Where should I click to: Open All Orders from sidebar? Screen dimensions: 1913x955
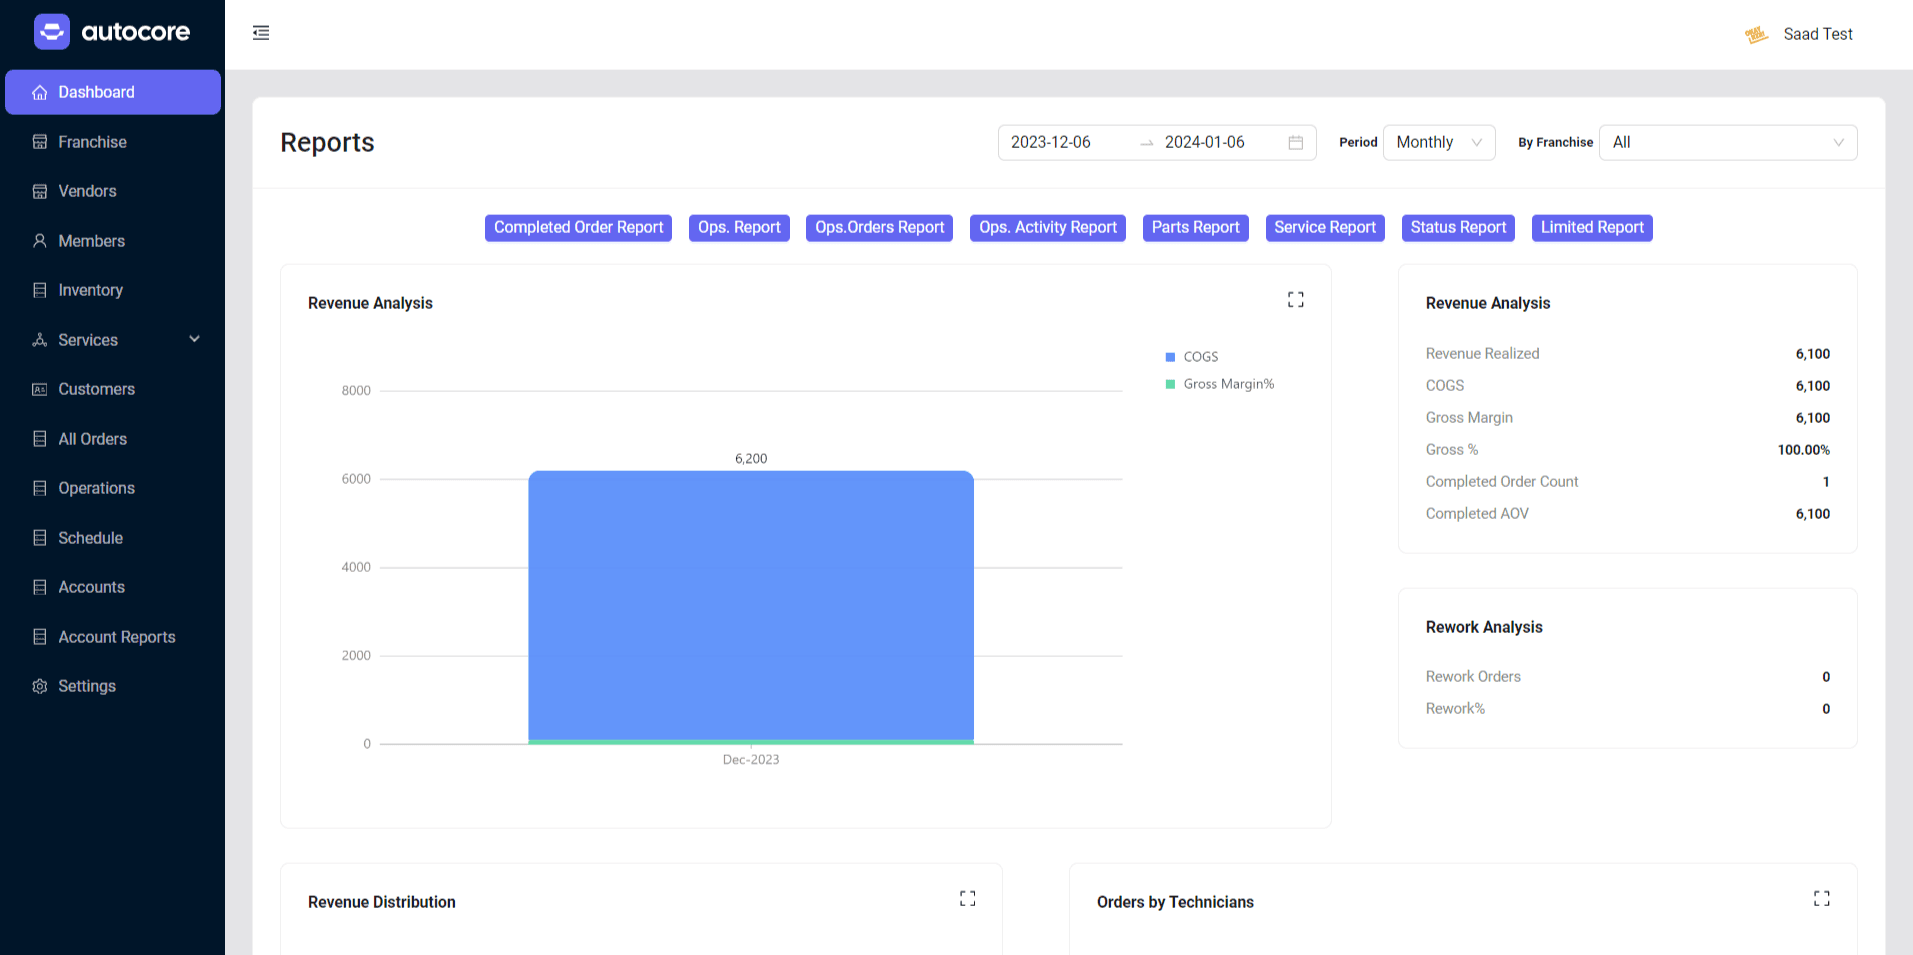click(113, 439)
